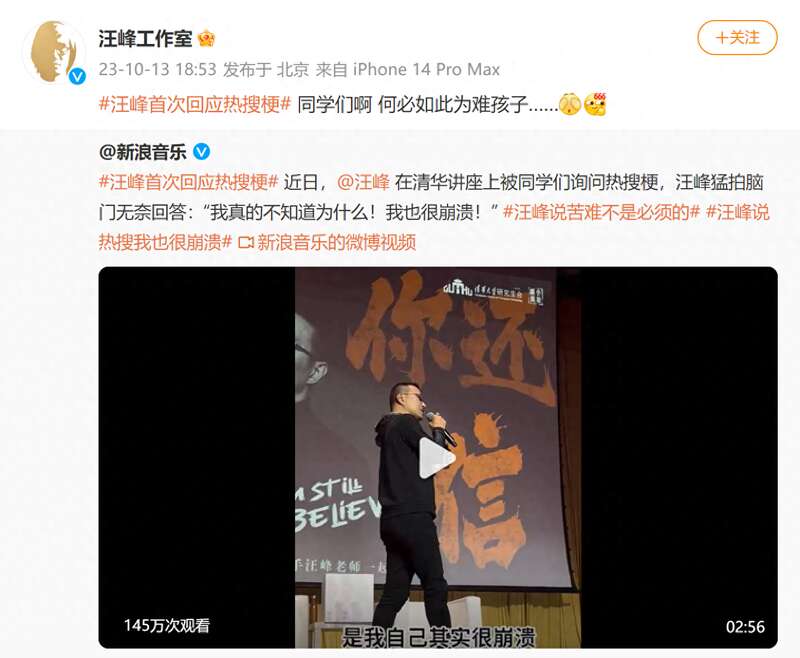Click the crown membership icon beside 汪峰工作室
The width and height of the screenshot is (800, 658).
[206, 39]
